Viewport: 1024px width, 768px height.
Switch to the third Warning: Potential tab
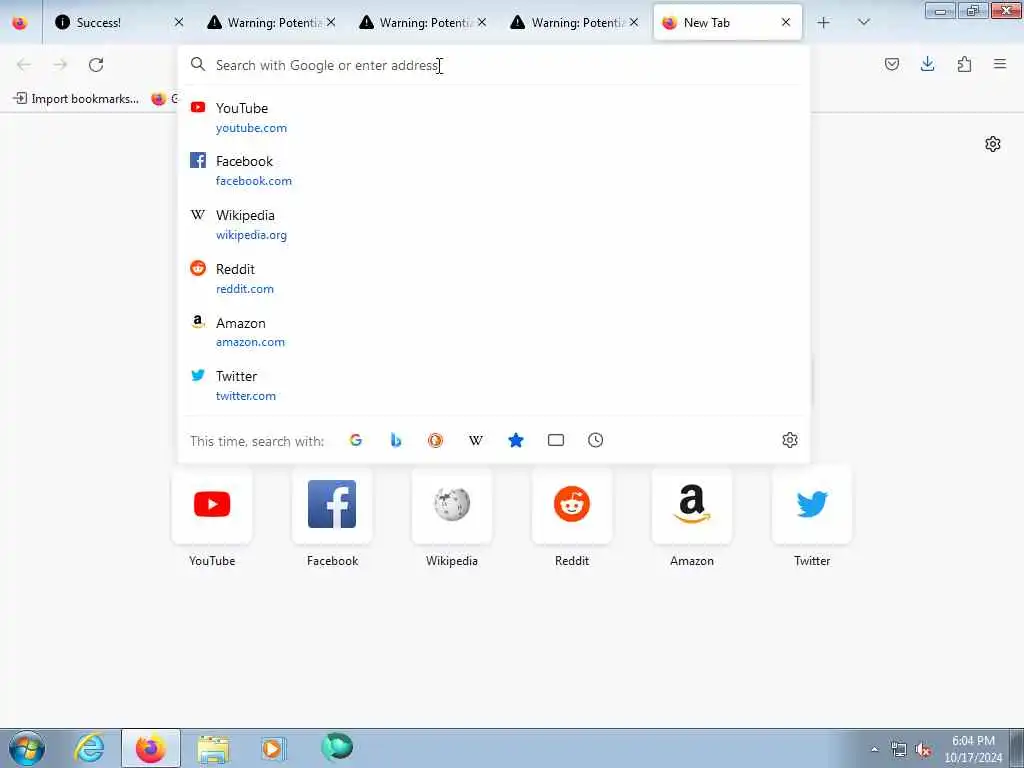[x=575, y=22]
